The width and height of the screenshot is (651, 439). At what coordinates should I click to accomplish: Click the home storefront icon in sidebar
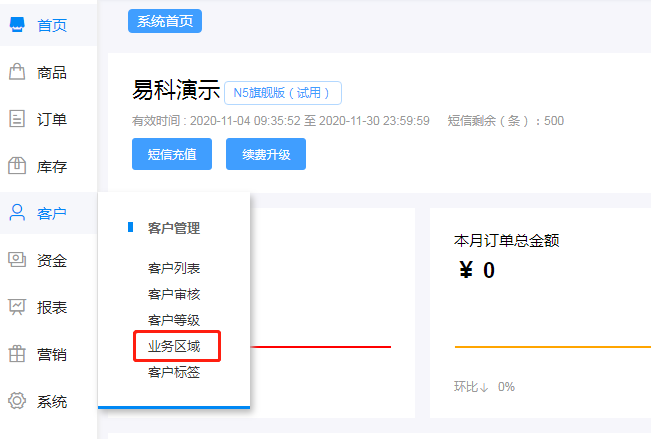click(17, 25)
